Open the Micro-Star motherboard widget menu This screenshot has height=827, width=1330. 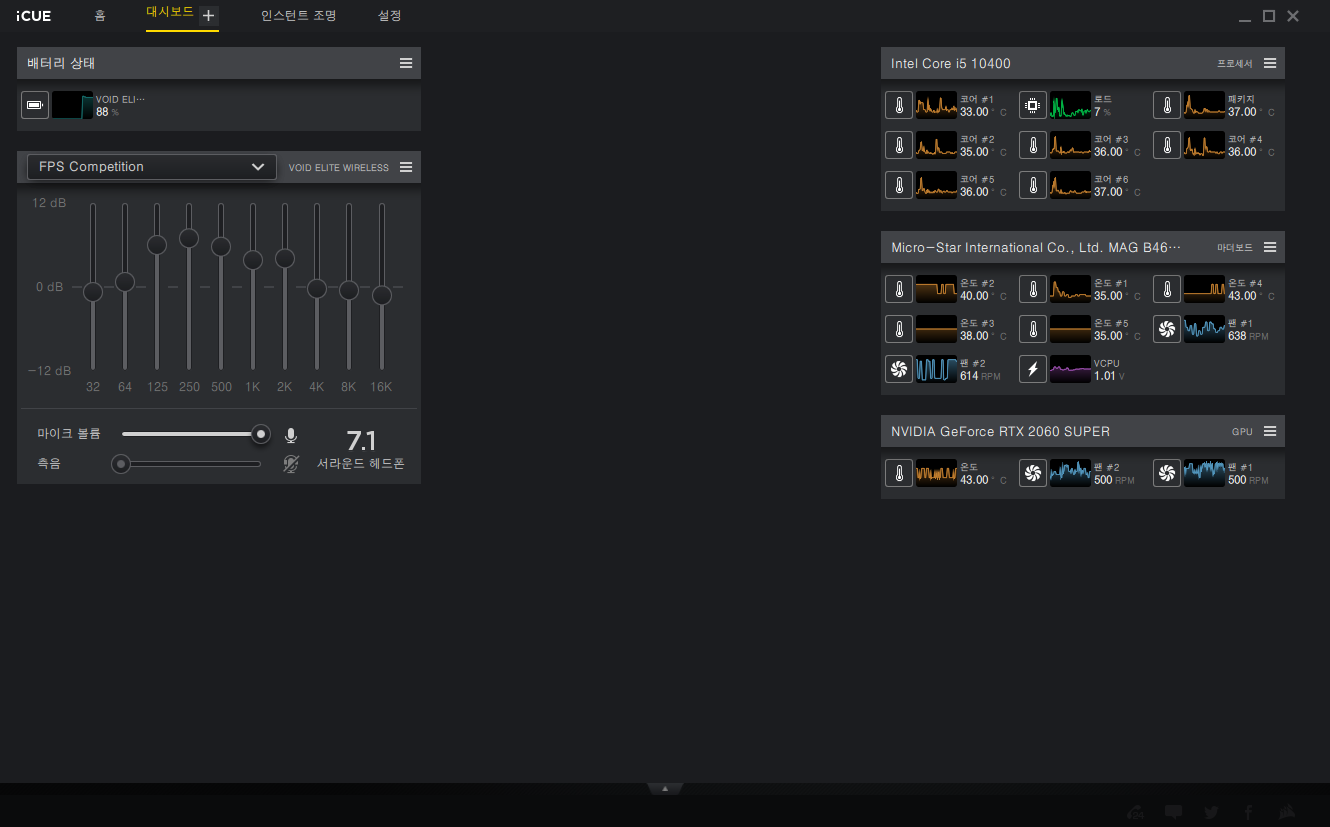coord(1270,247)
